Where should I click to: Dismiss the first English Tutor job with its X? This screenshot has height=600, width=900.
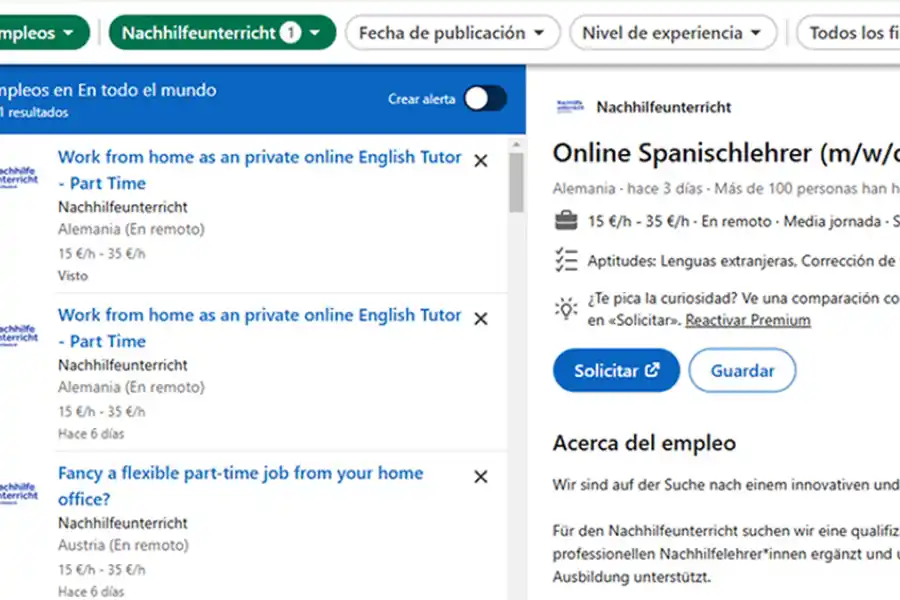pos(480,160)
